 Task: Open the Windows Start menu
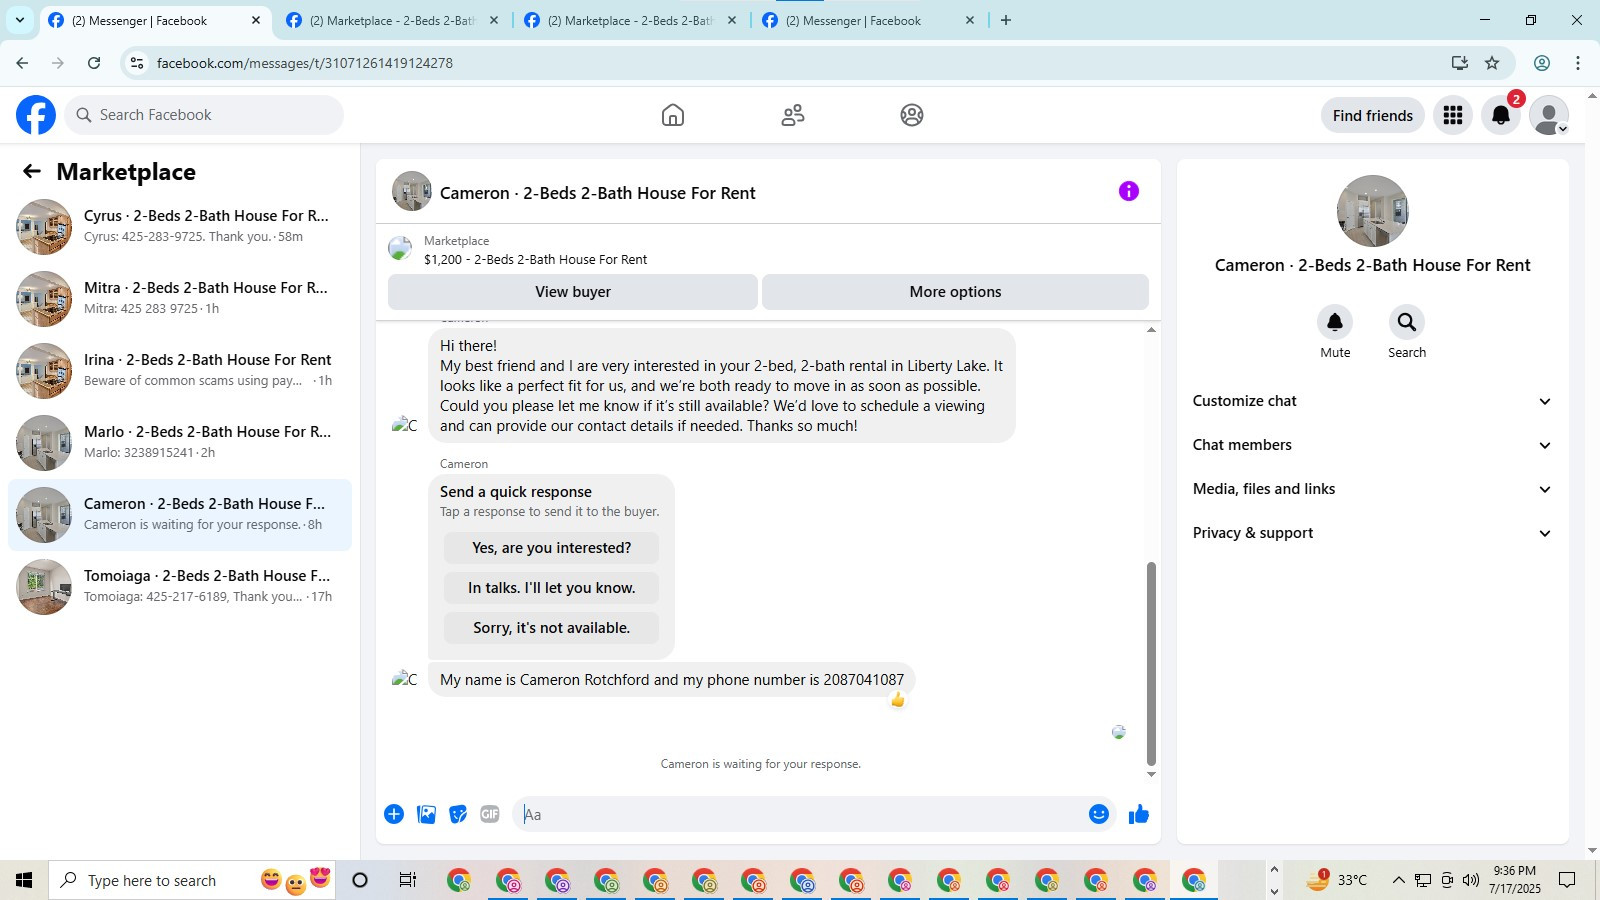(24, 880)
